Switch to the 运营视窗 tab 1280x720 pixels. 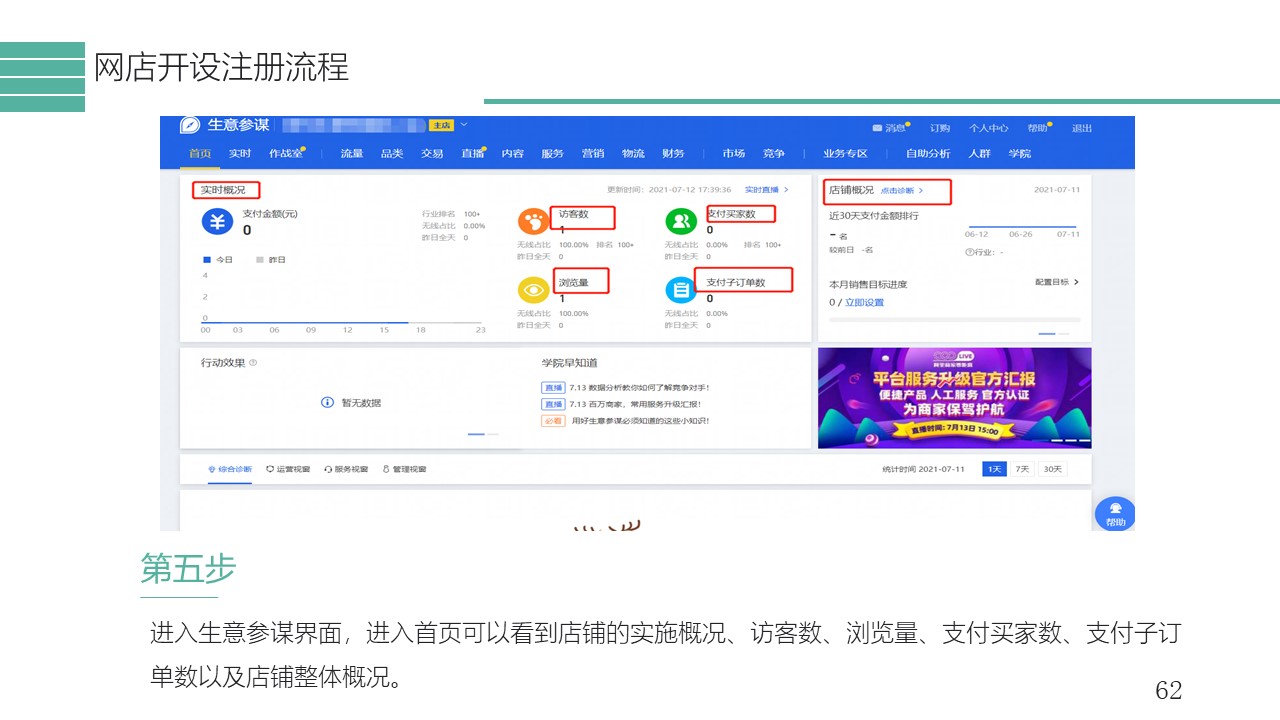pyautogui.click(x=288, y=469)
